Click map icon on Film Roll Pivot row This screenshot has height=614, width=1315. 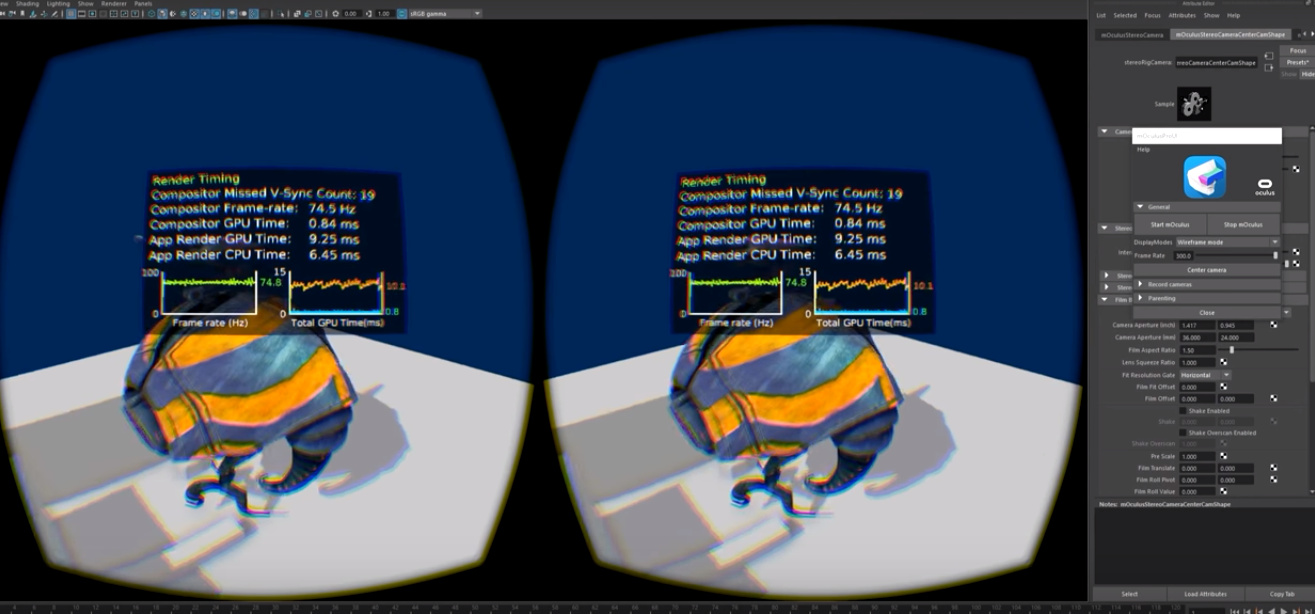tap(1274, 479)
